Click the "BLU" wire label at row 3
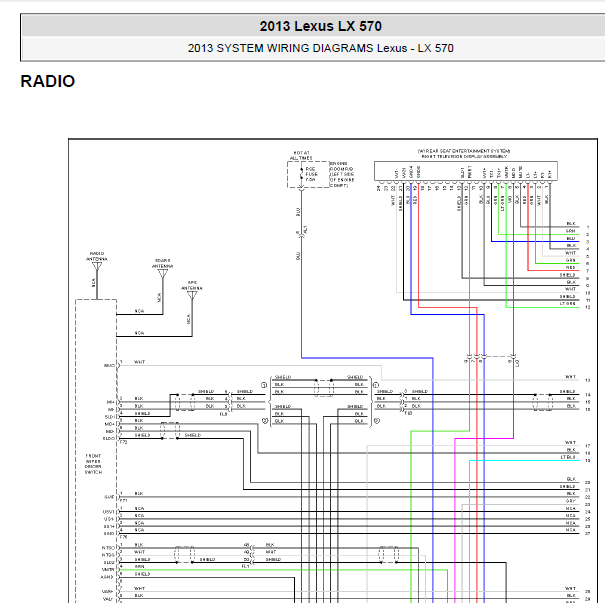605x603 pixels. coord(571,238)
